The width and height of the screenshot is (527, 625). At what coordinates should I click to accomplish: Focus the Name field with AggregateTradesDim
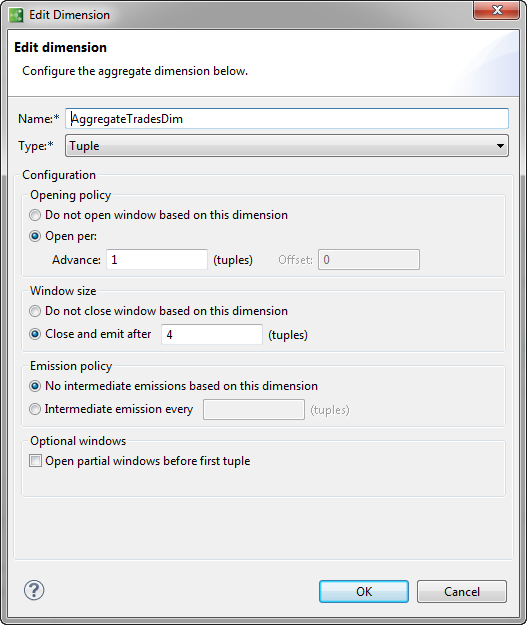pyautogui.click(x=287, y=118)
